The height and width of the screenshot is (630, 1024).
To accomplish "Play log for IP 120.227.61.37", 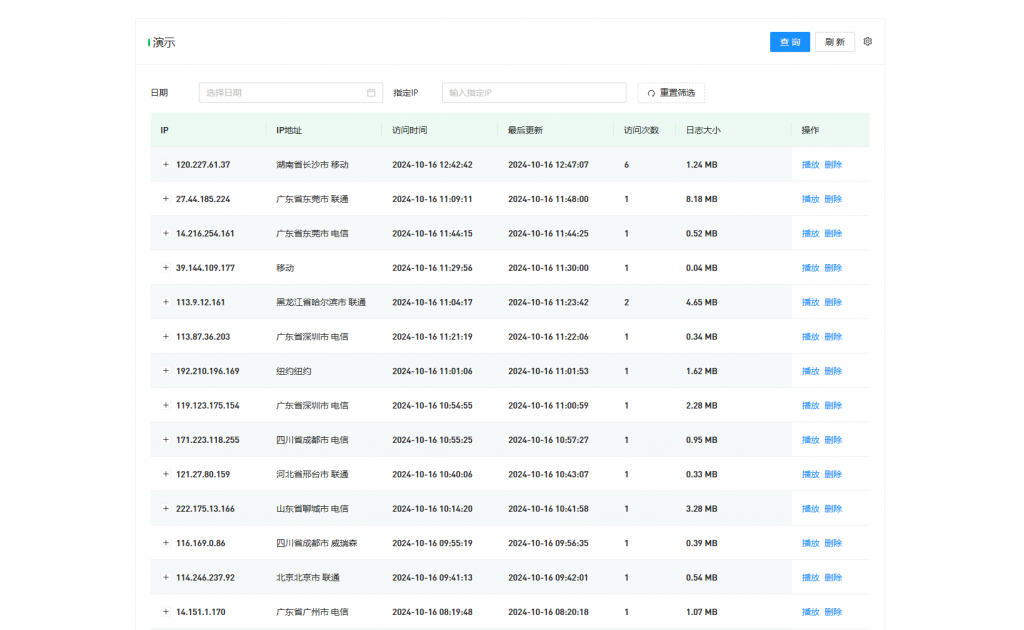I will point(810,165).
